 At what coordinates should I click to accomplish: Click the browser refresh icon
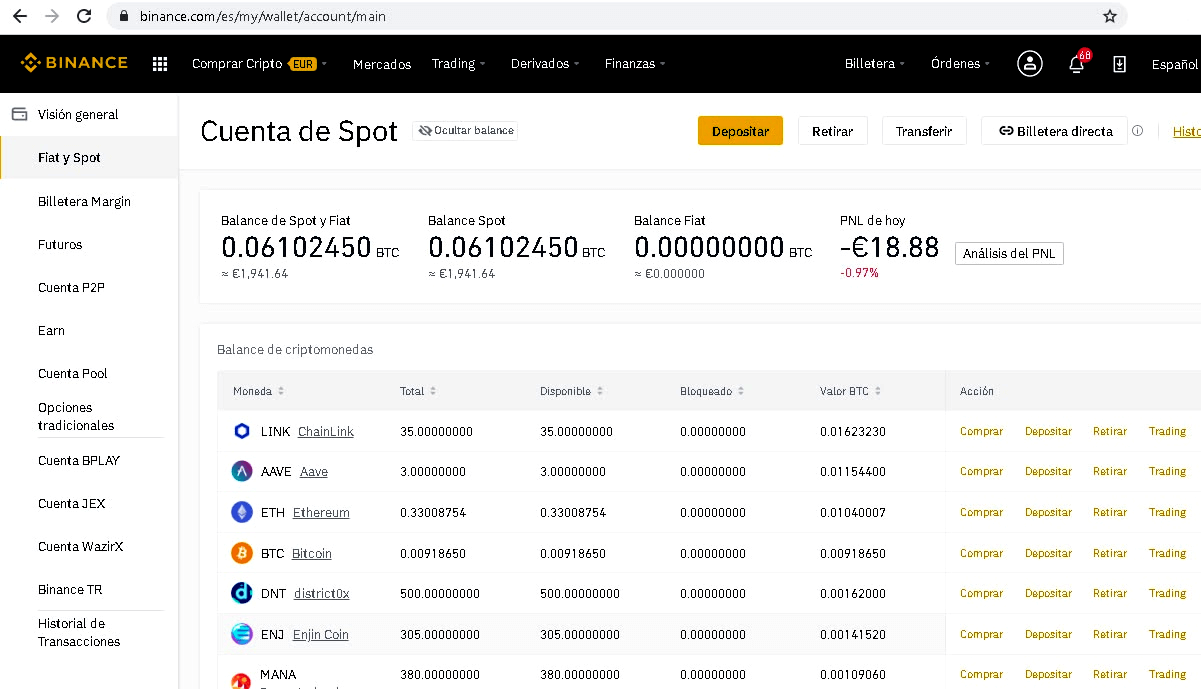83,16
